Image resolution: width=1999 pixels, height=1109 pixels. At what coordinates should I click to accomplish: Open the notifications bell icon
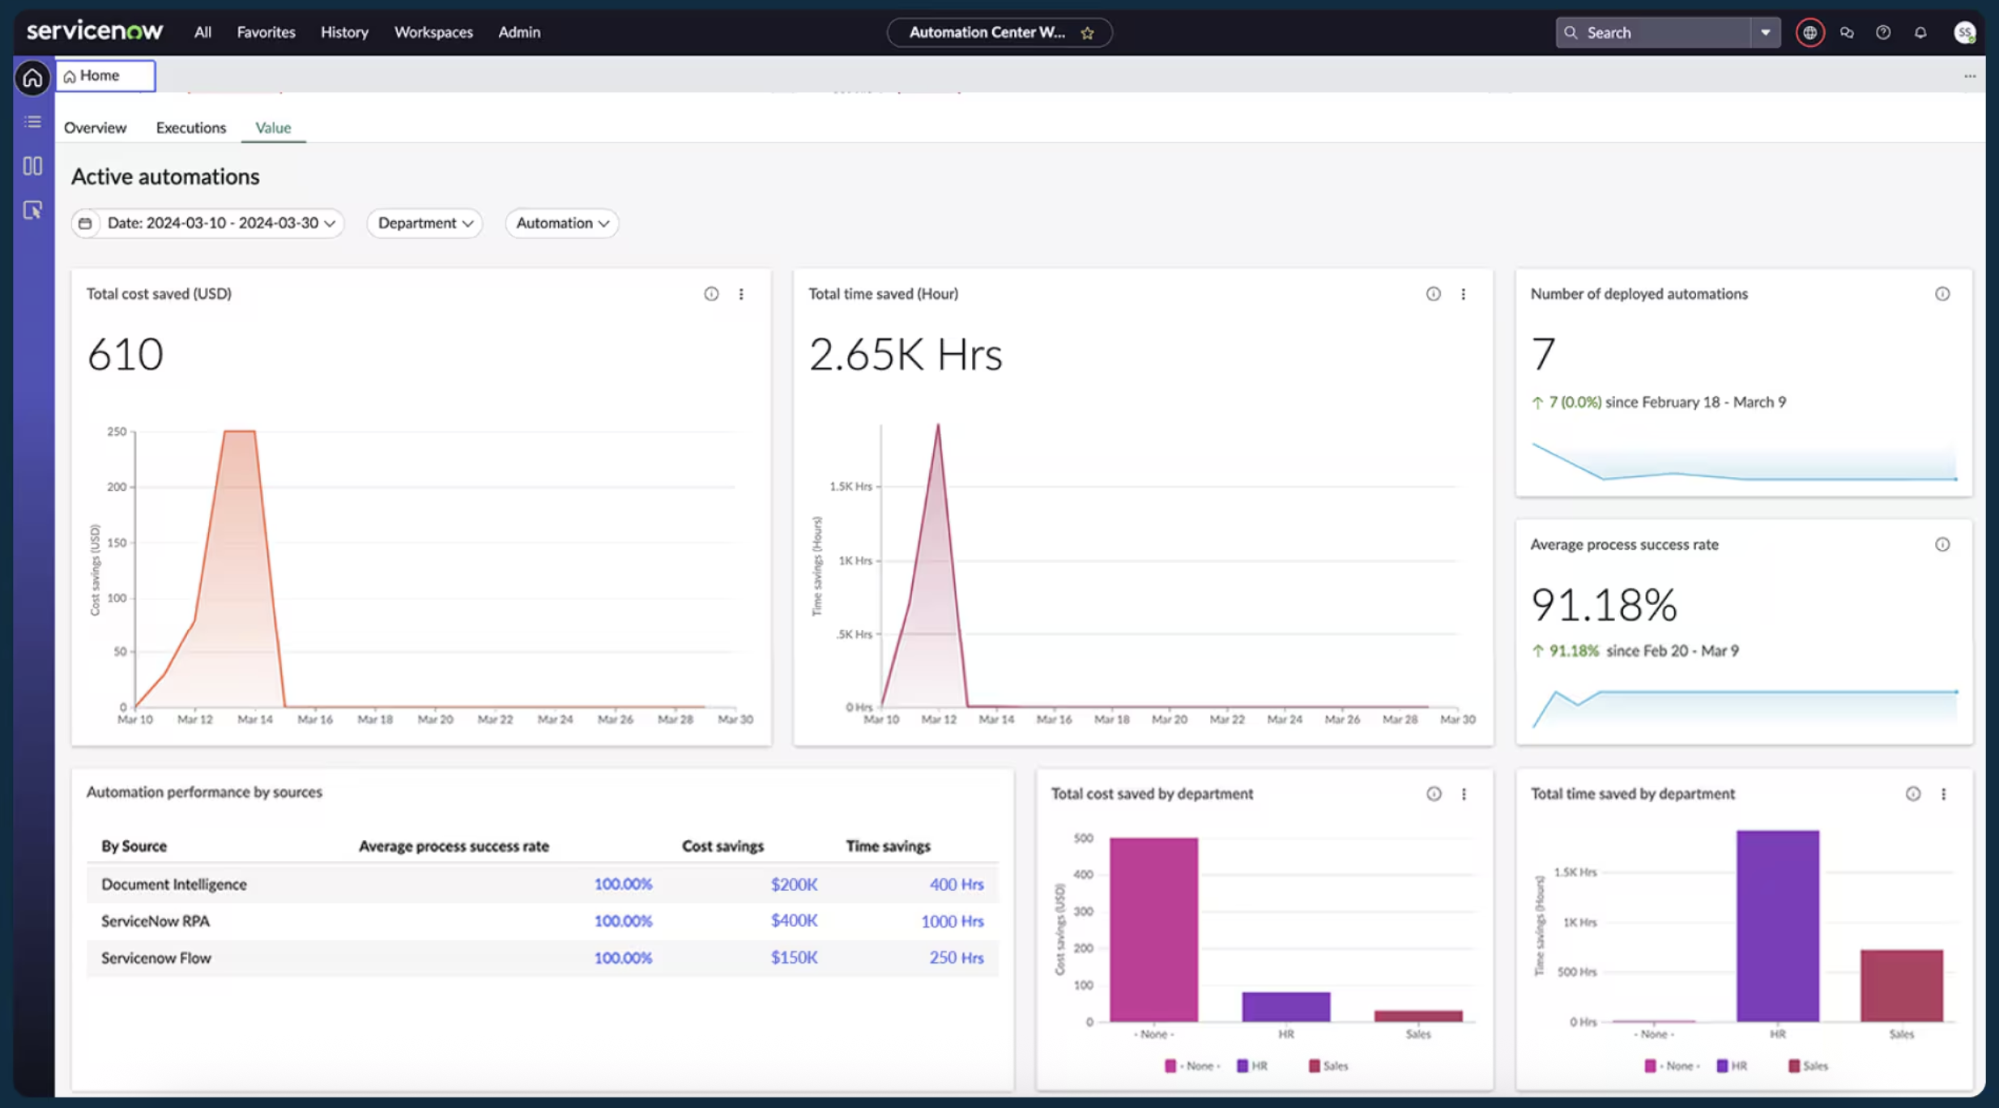point(1920,32)
